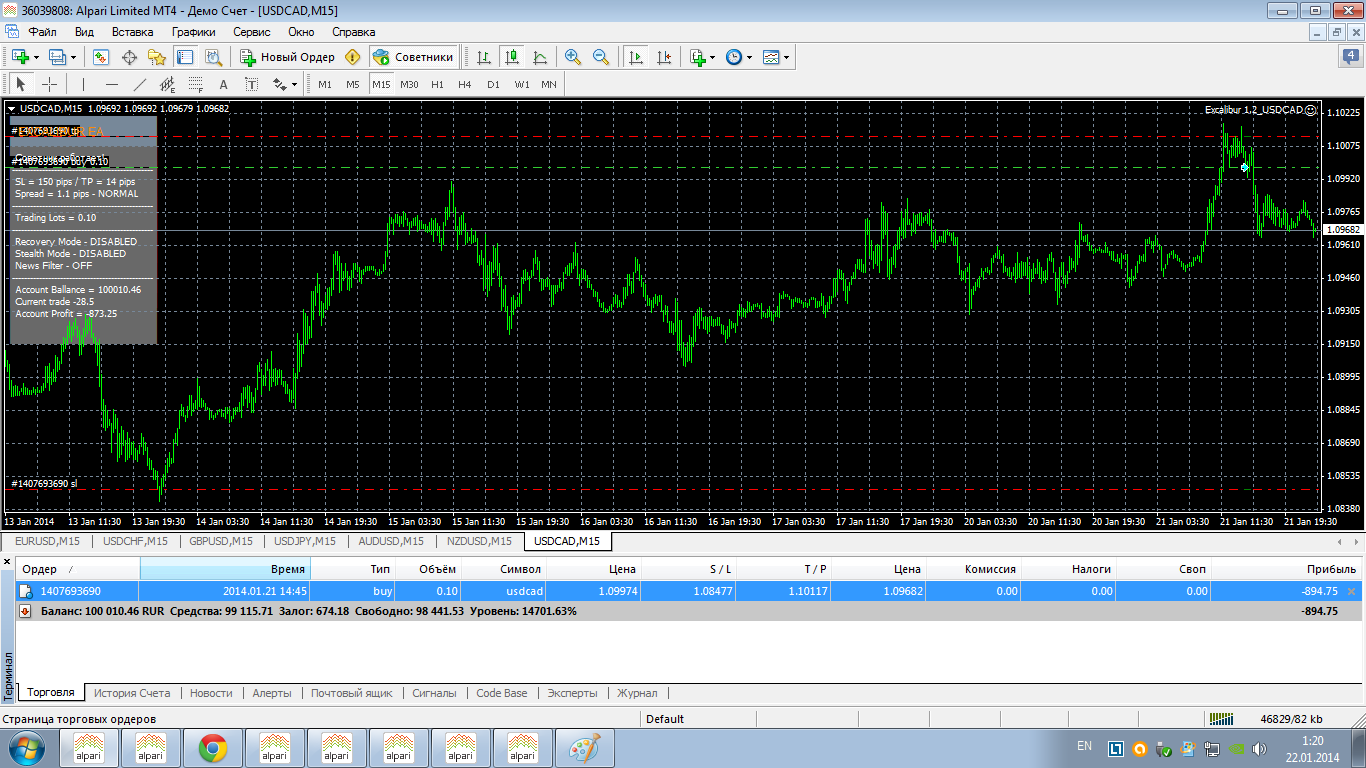Open the arrows objects dropdown
Viewport: 1366px width, 768px height.
(286, 84)
